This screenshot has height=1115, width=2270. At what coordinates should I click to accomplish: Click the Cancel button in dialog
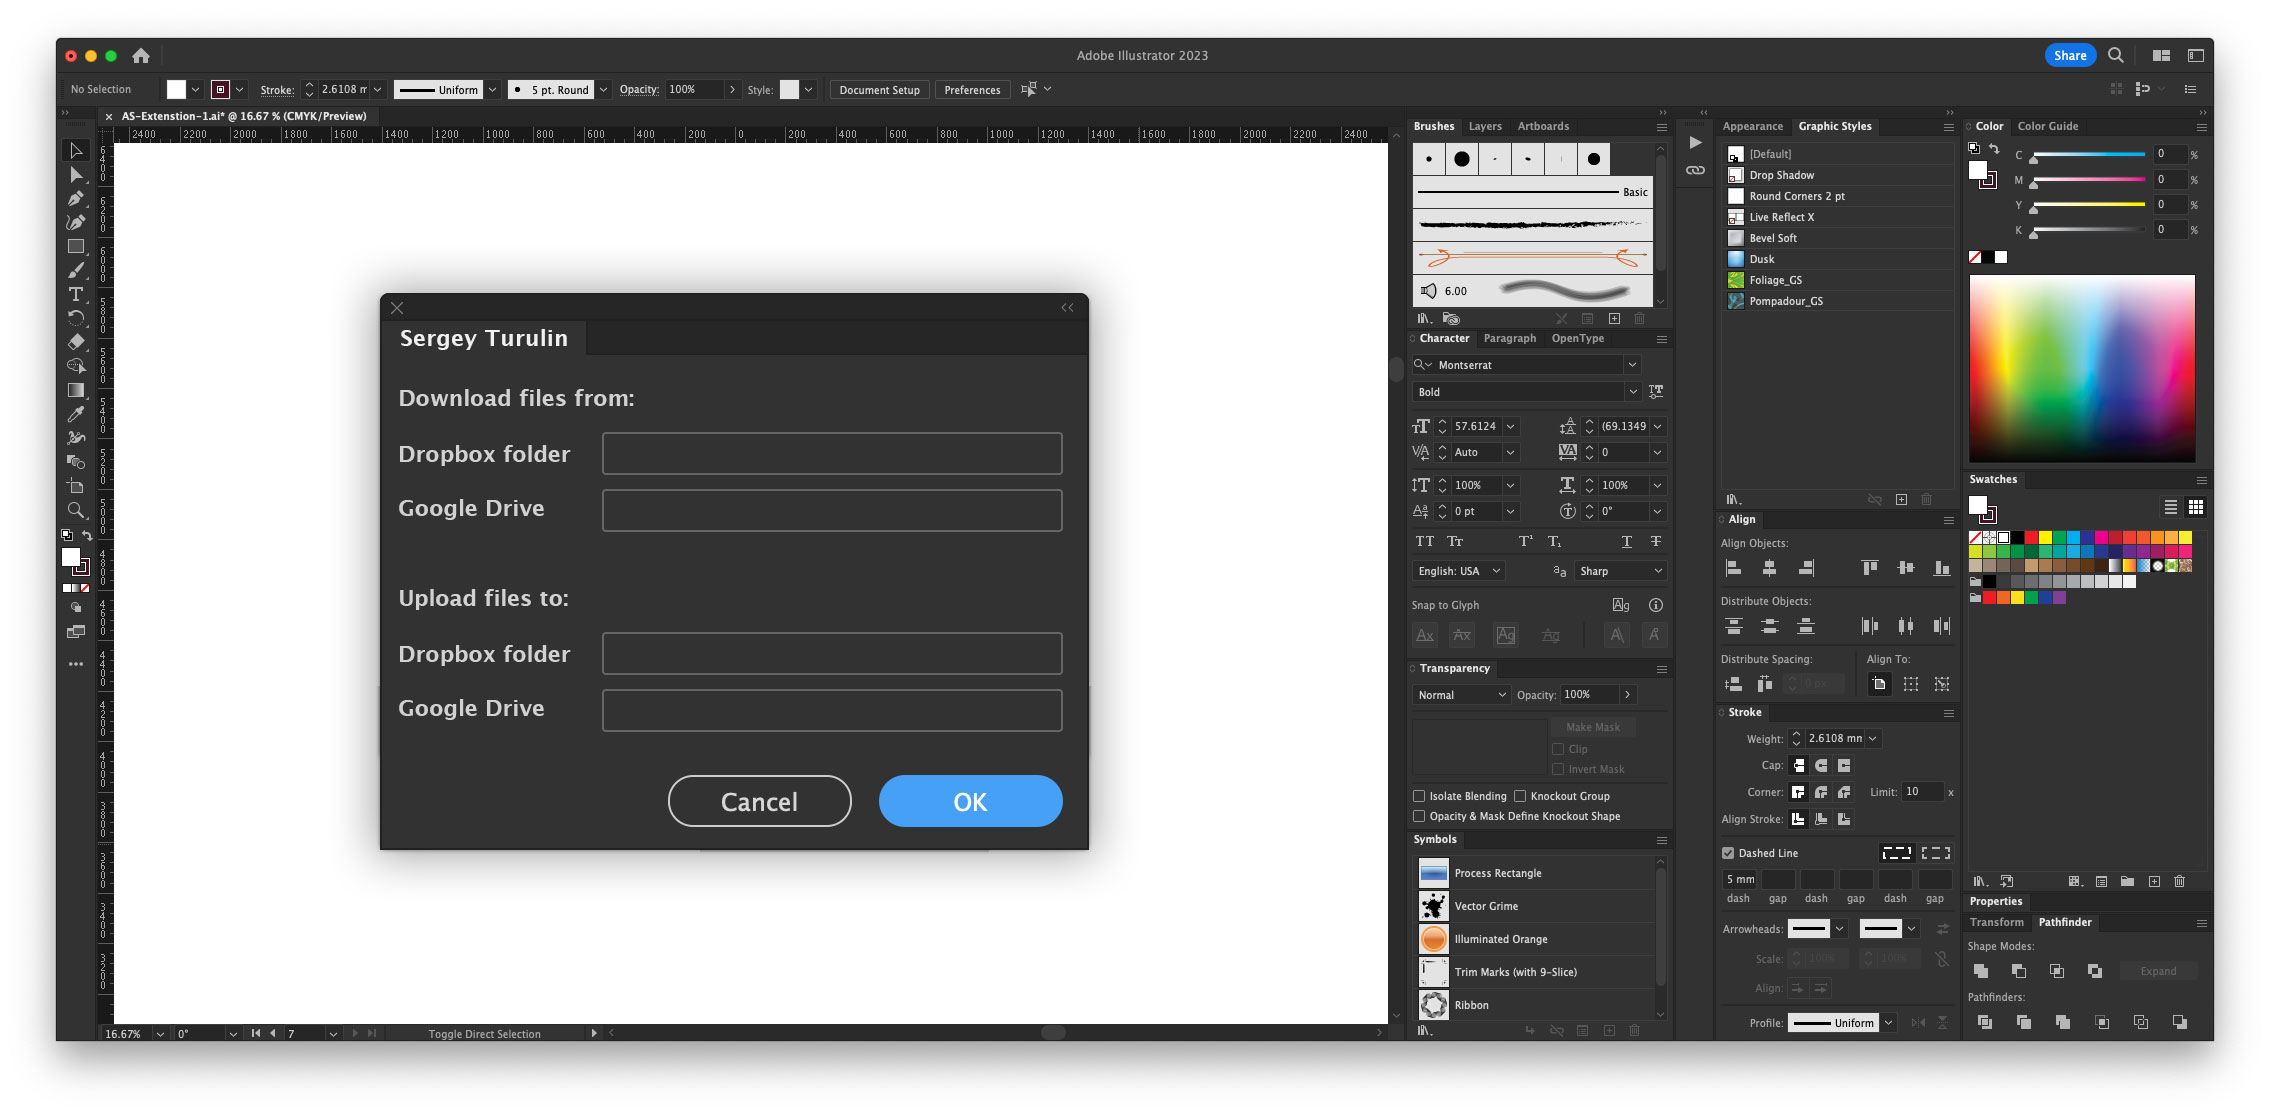tap(760, 801)
